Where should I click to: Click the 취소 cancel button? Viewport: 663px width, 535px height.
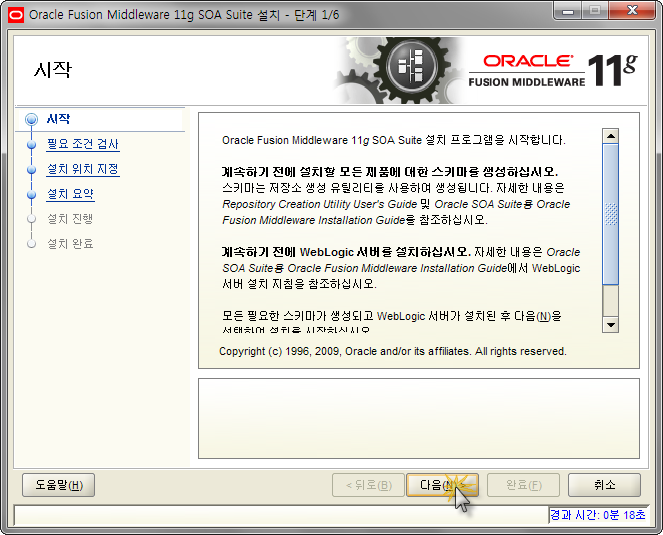[604, 485]
